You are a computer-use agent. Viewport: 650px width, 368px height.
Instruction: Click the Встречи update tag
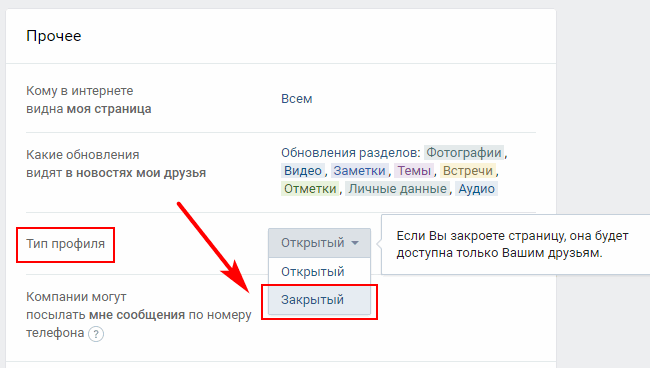point(468,170)
